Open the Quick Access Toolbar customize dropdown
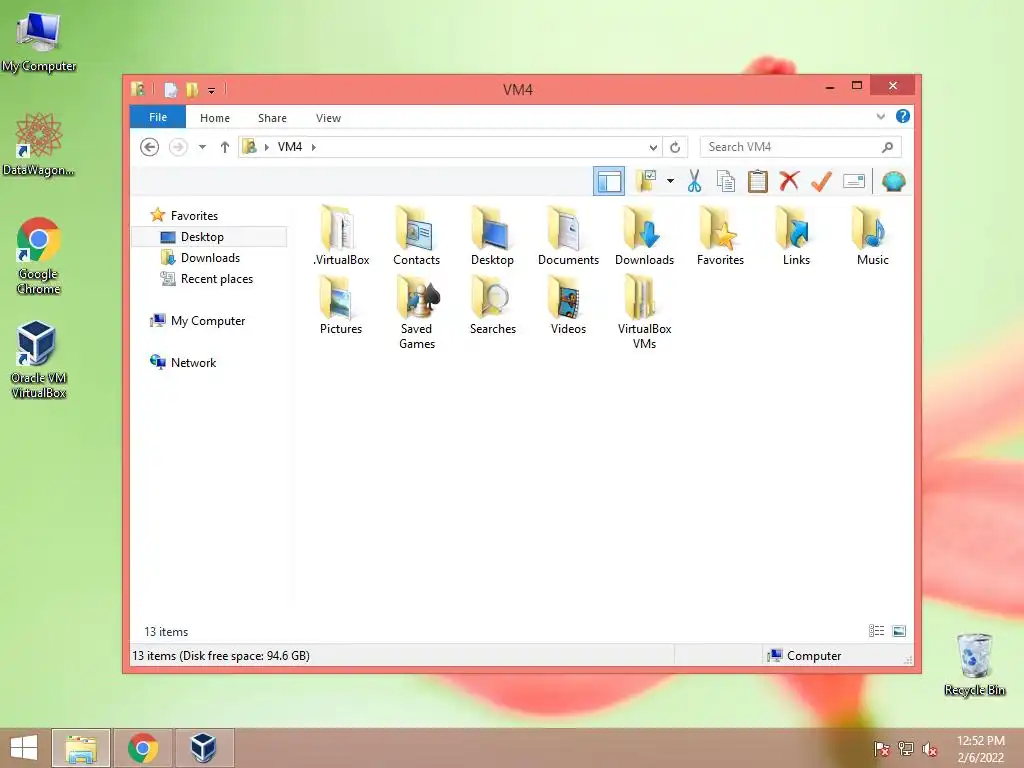Image resolution: width=1024 pixels, height=768 pixels. (x=212, y=91)
